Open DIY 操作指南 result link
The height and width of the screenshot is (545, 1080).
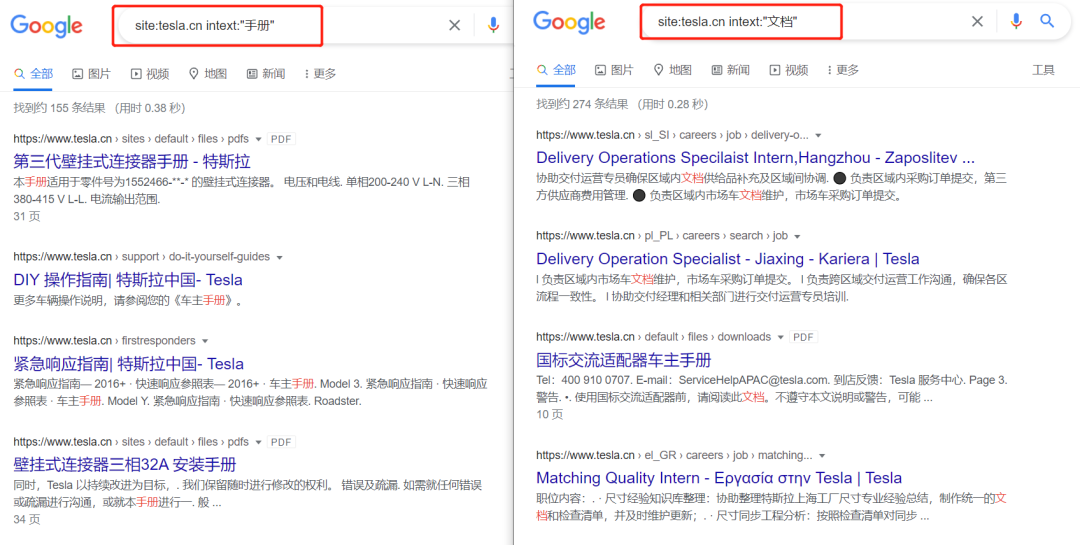coord(128,280)
